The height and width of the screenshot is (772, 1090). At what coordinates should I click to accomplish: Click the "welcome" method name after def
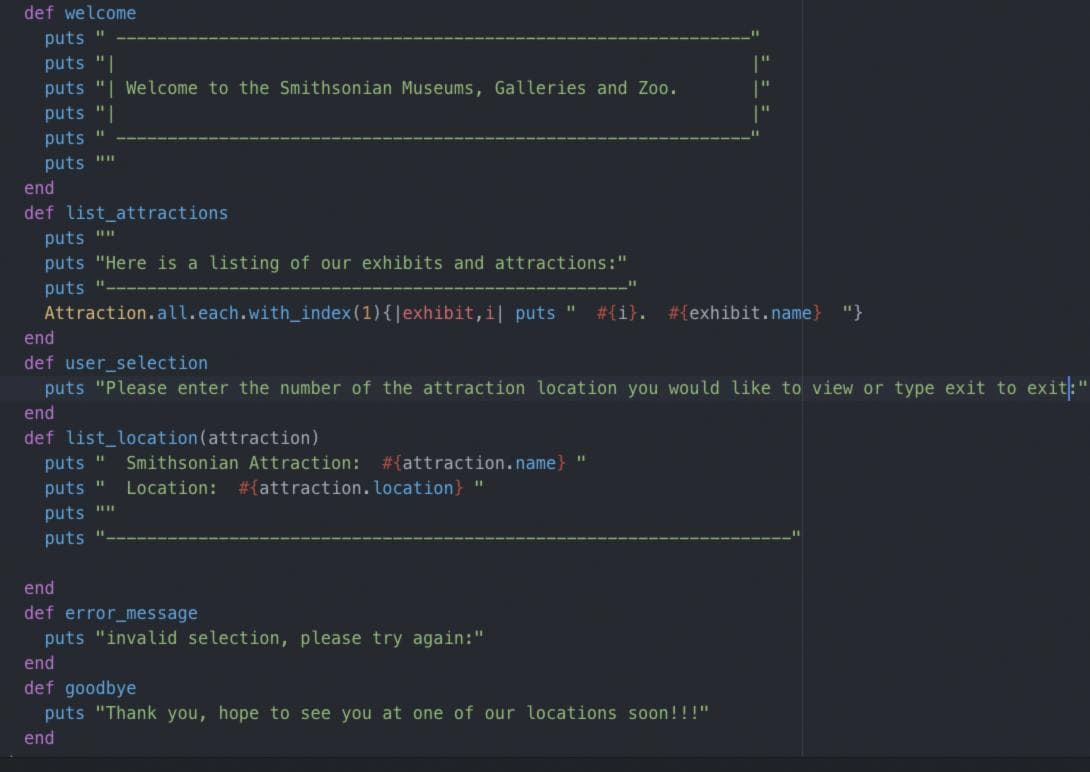click(101, 13)
